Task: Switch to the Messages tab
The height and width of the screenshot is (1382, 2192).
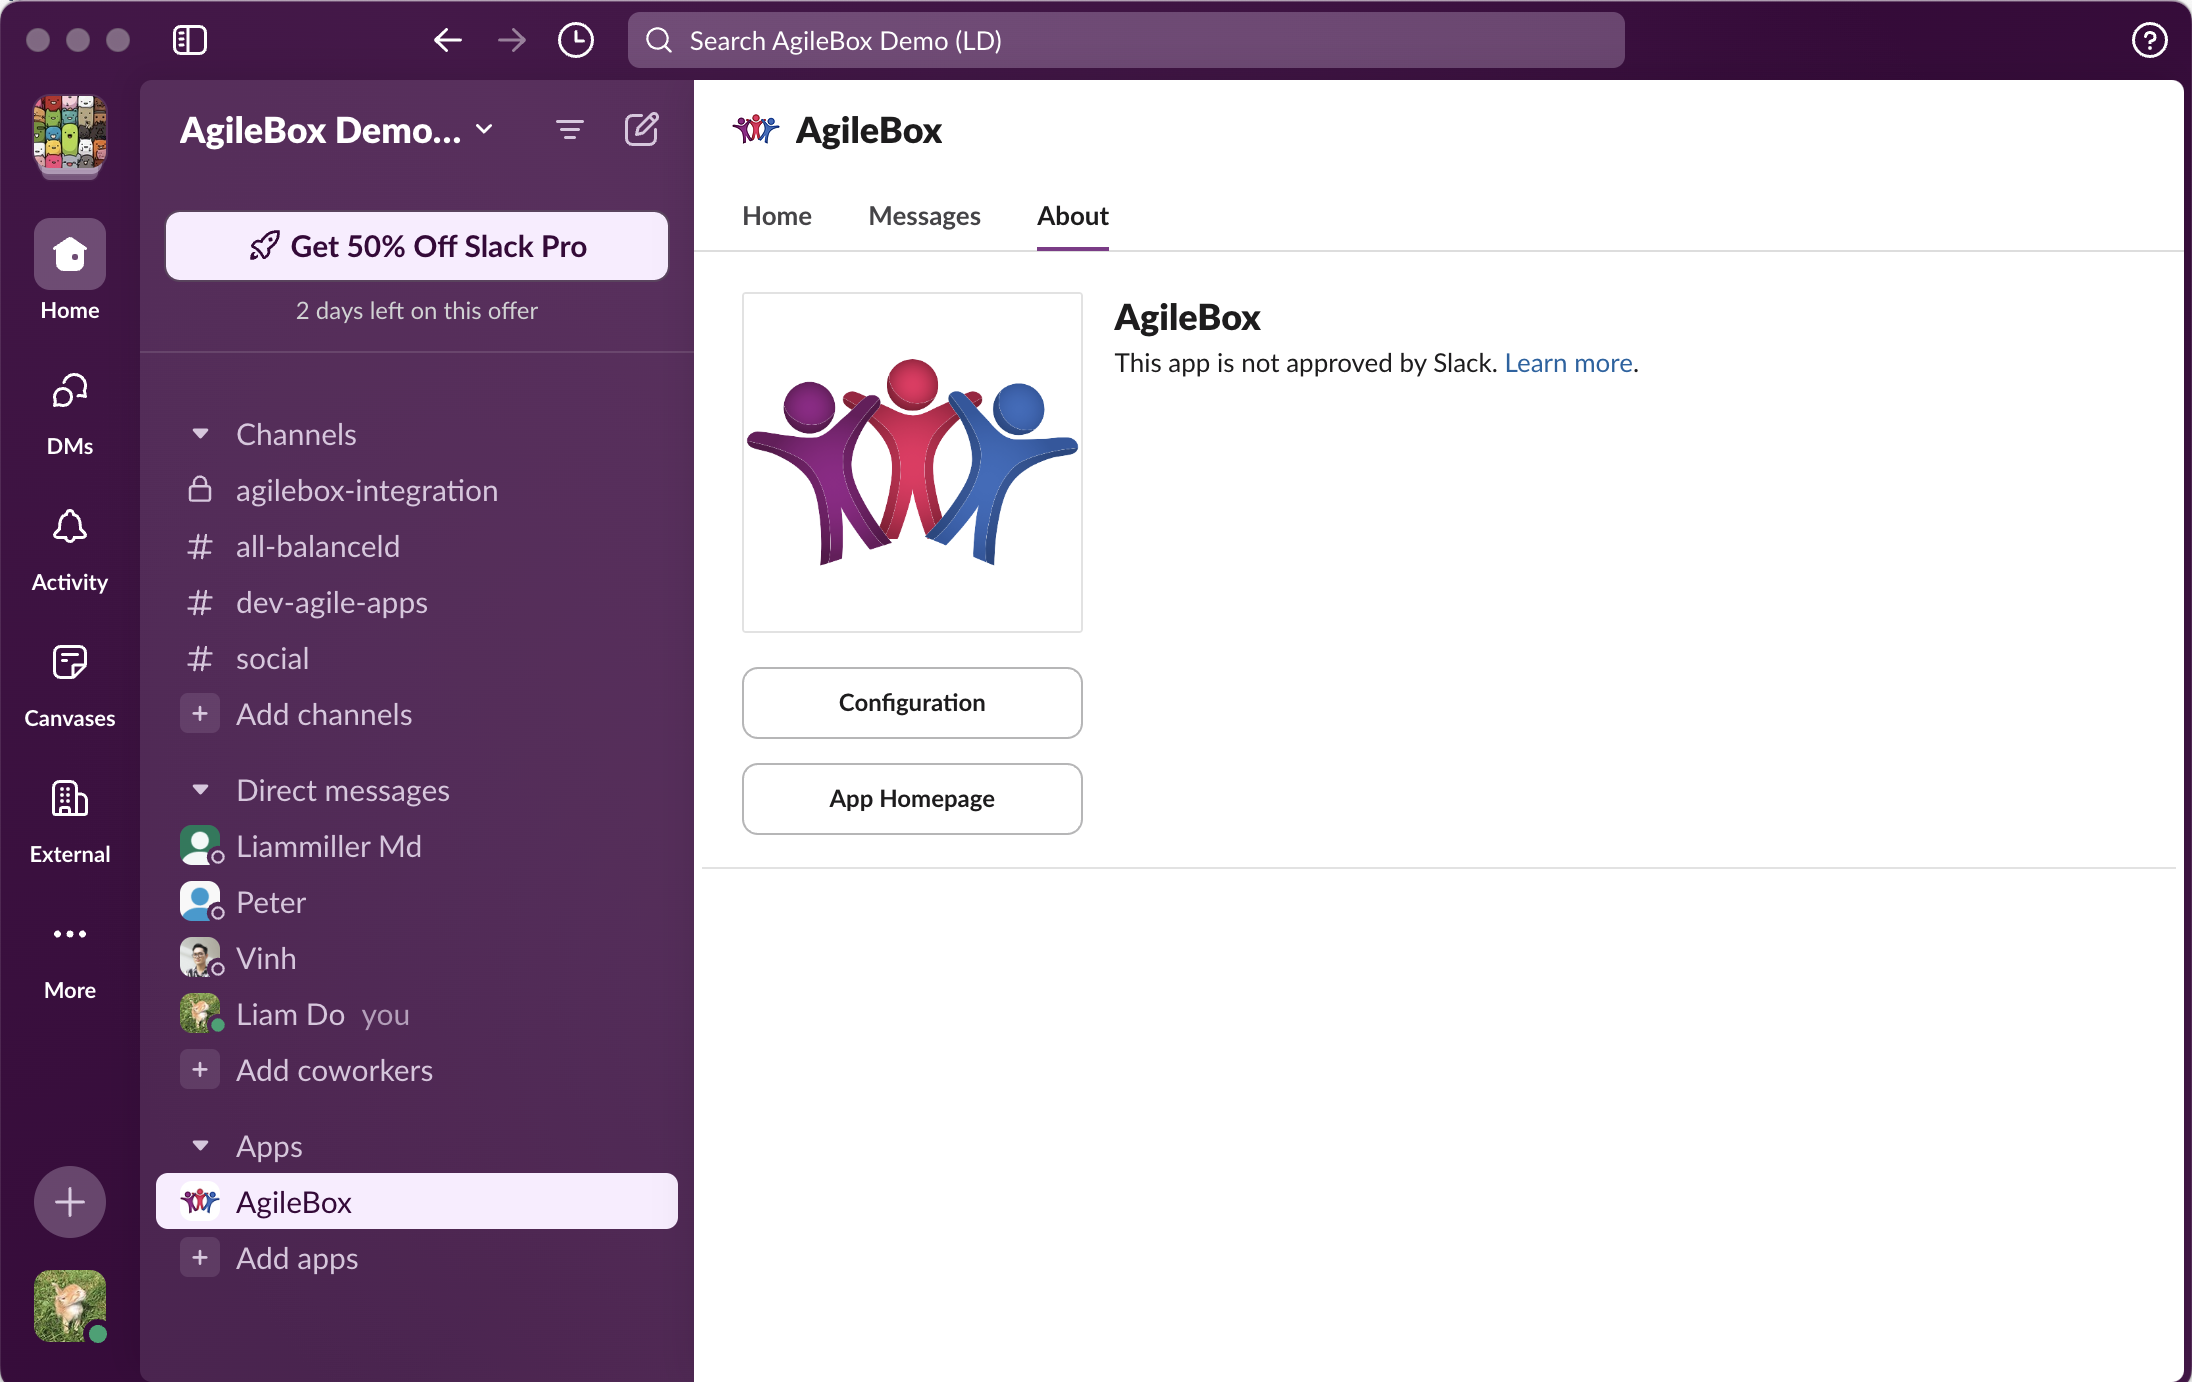Action: 924,216
